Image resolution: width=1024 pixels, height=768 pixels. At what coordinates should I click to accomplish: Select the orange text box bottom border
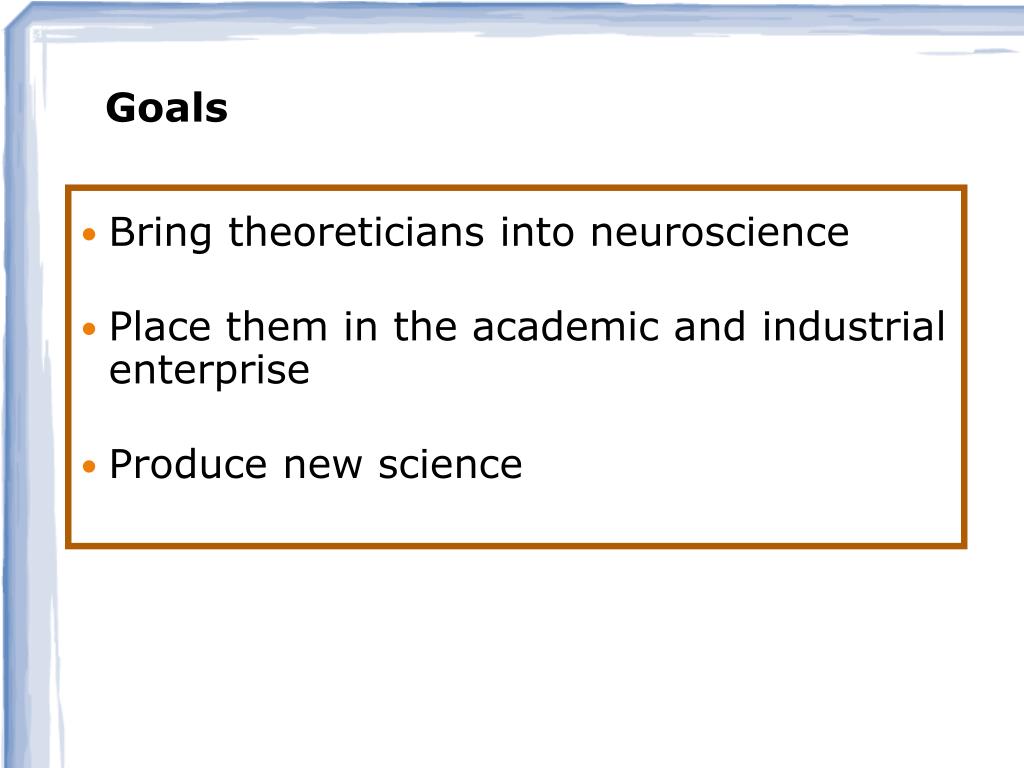pos(516,545)
